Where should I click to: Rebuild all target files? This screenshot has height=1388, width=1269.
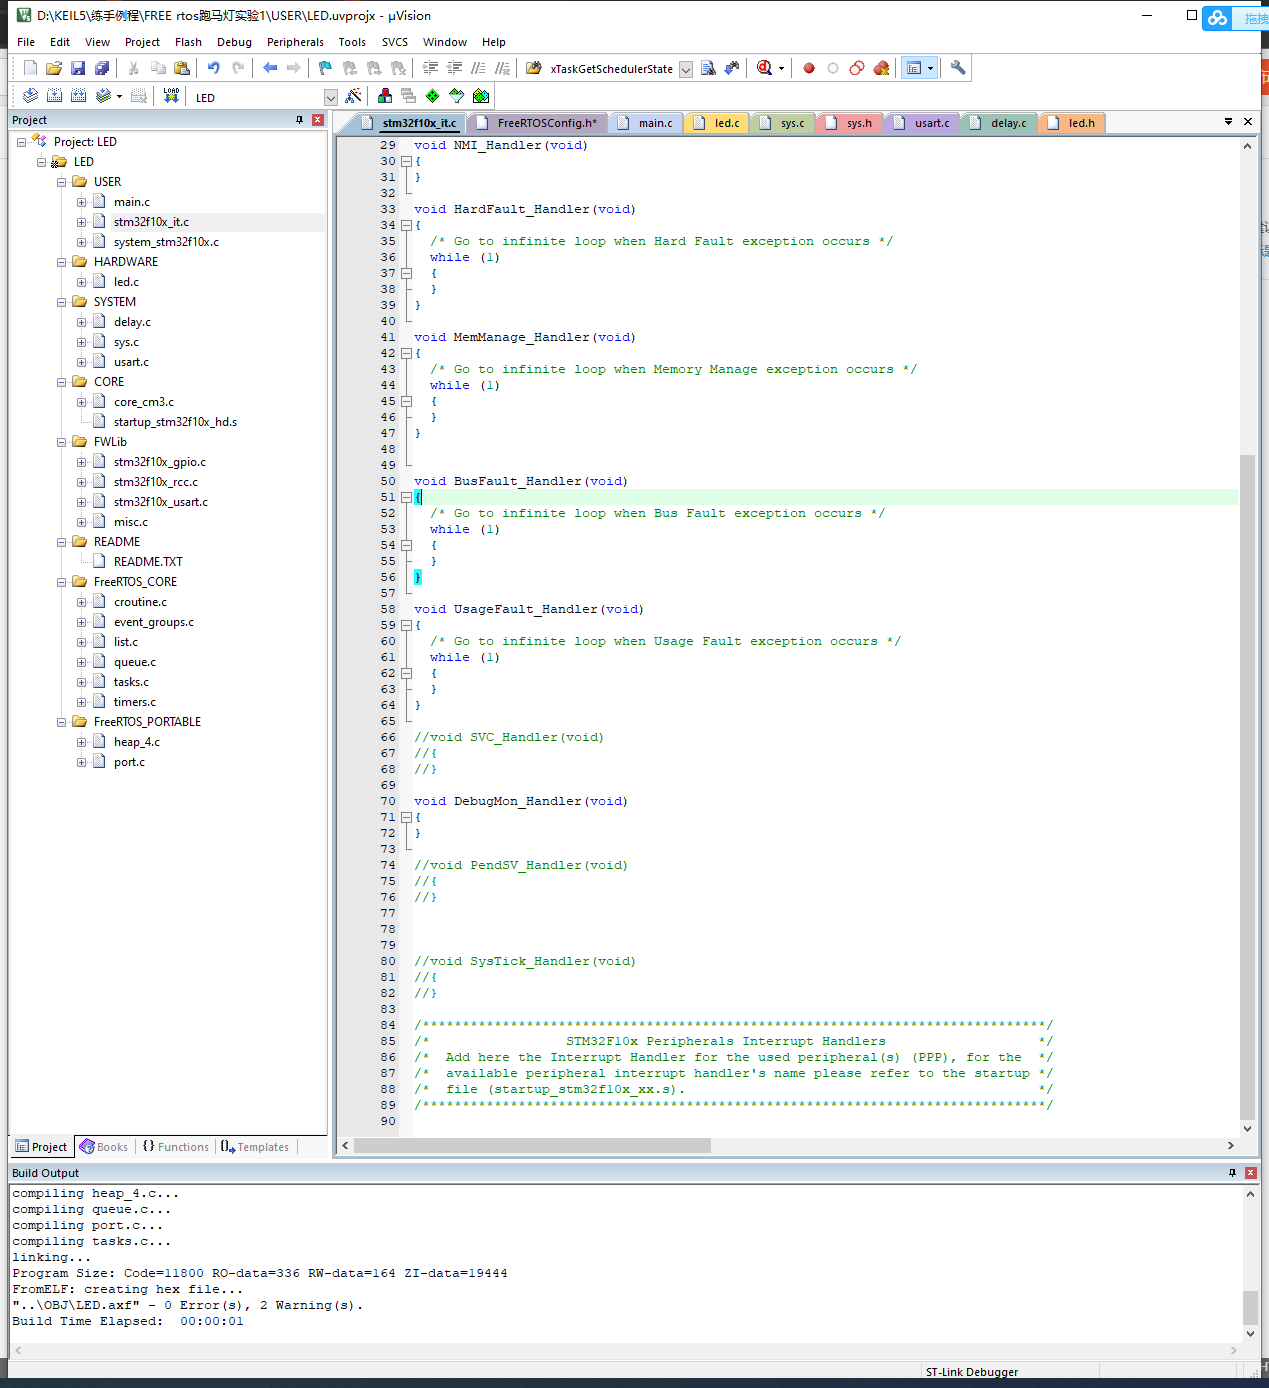pyautogui.click(x=78, y=96)
